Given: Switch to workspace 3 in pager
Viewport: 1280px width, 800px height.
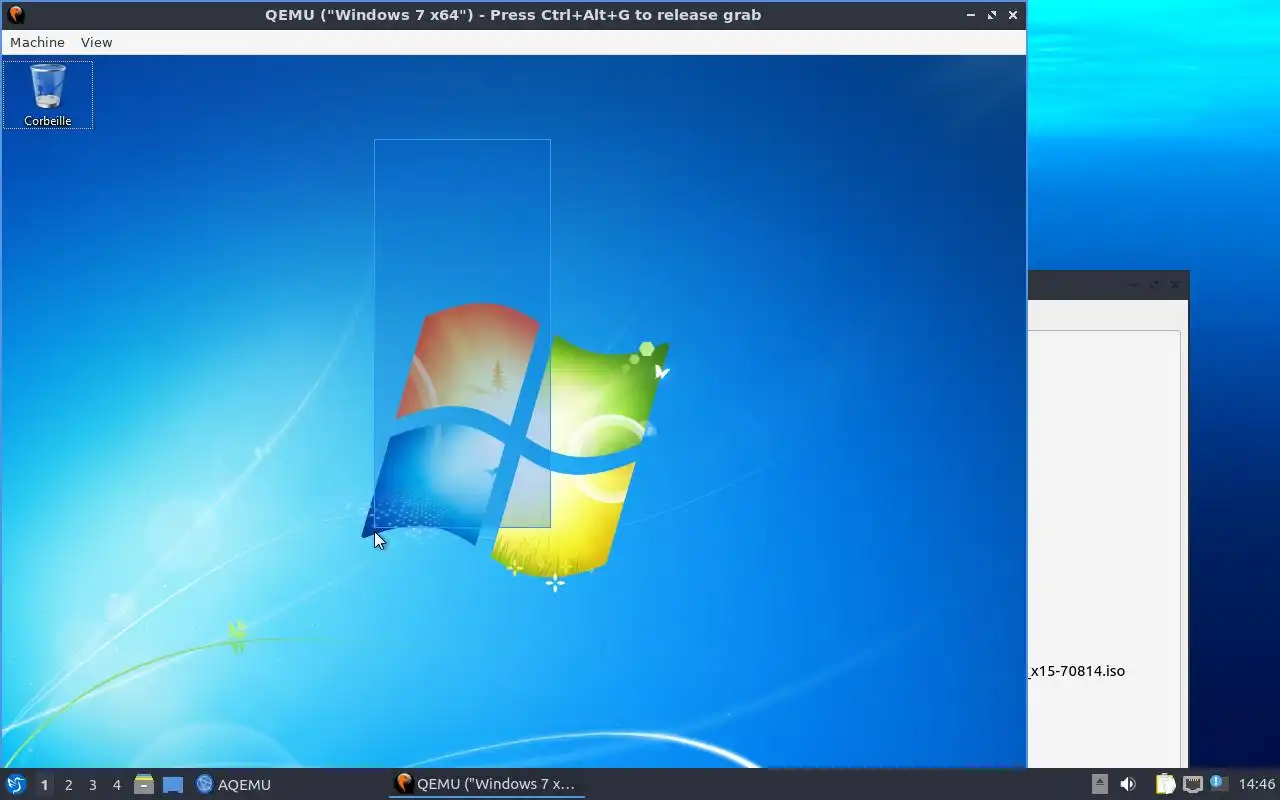Looking at the screenshot, I should (92, 785).
